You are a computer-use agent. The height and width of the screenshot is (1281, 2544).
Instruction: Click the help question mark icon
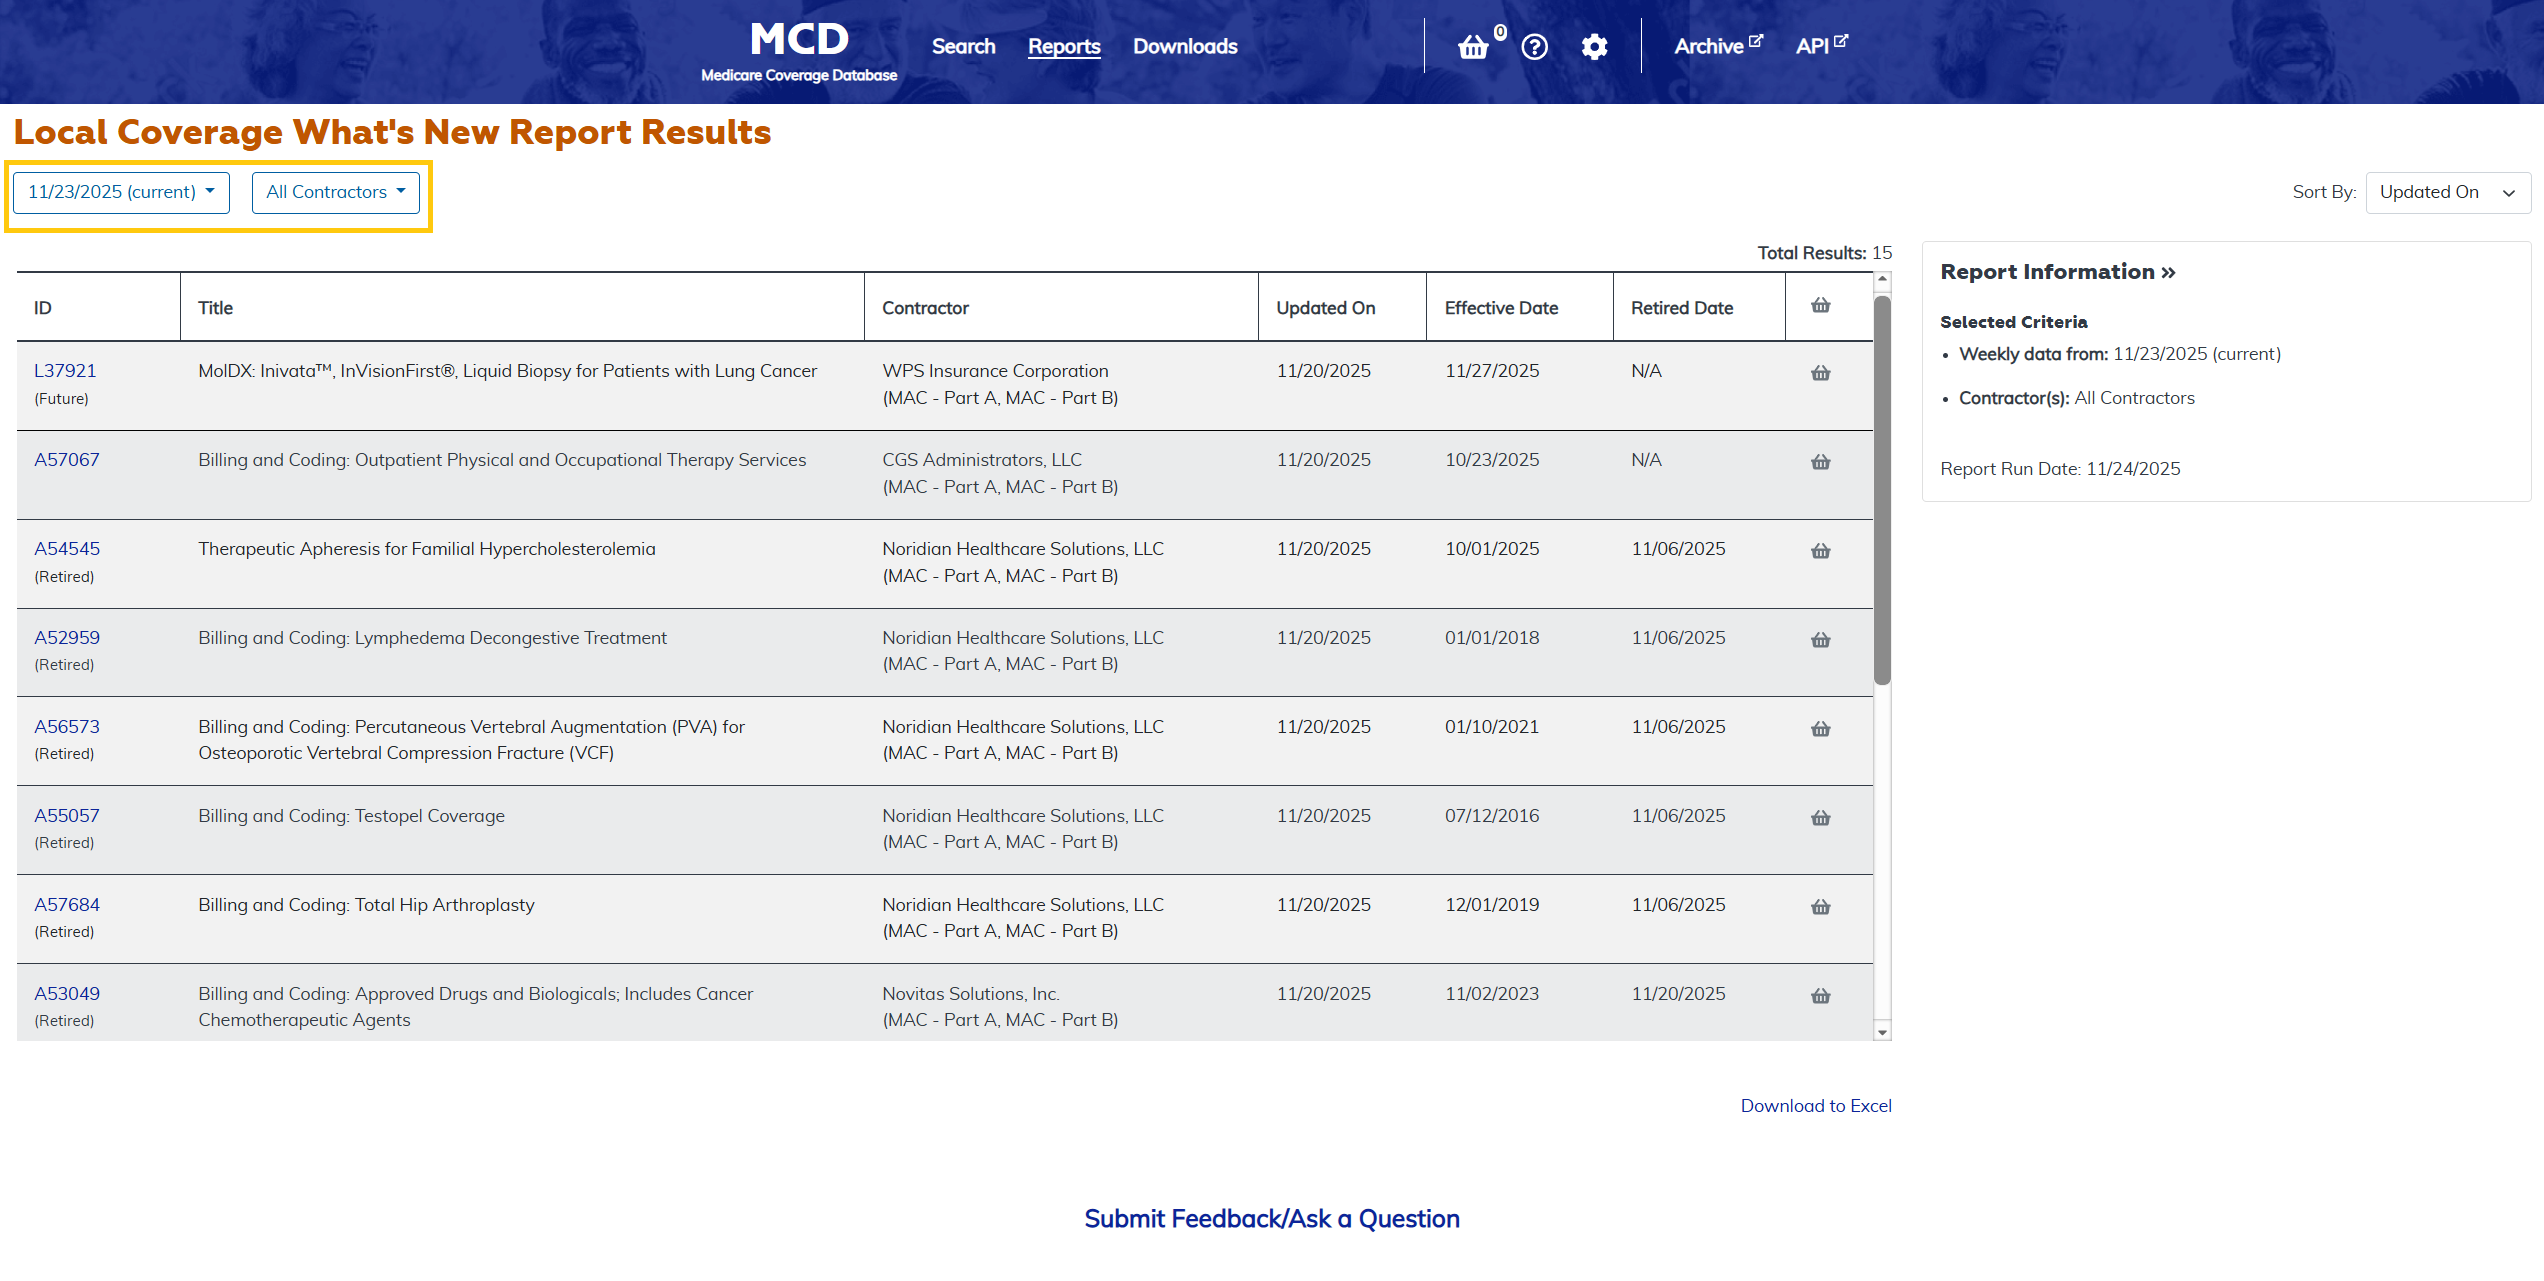coord(1534,47)
